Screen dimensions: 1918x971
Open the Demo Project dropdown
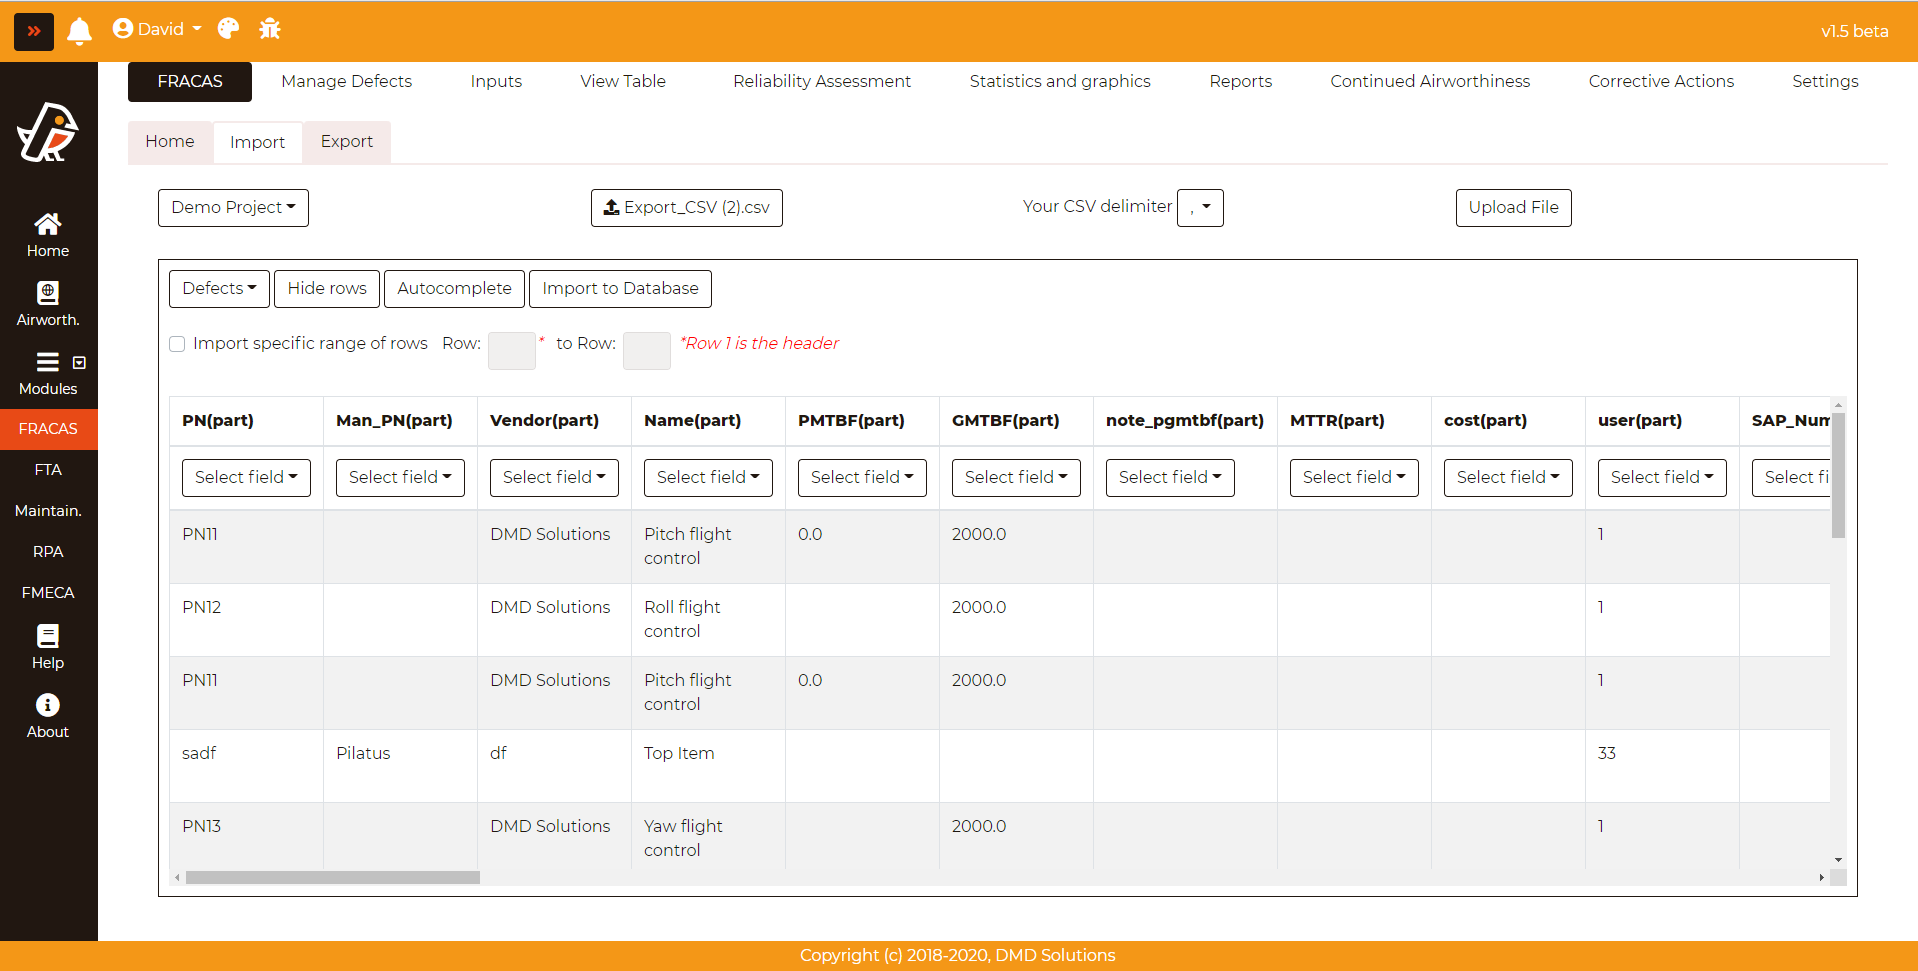pos(233,208)
